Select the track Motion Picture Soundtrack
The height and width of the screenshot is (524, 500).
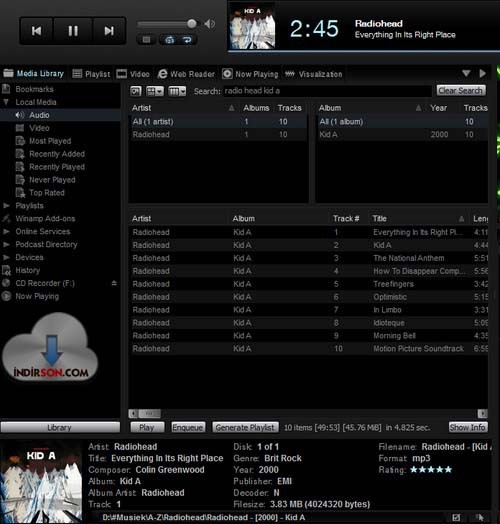(x=418, y=349)
